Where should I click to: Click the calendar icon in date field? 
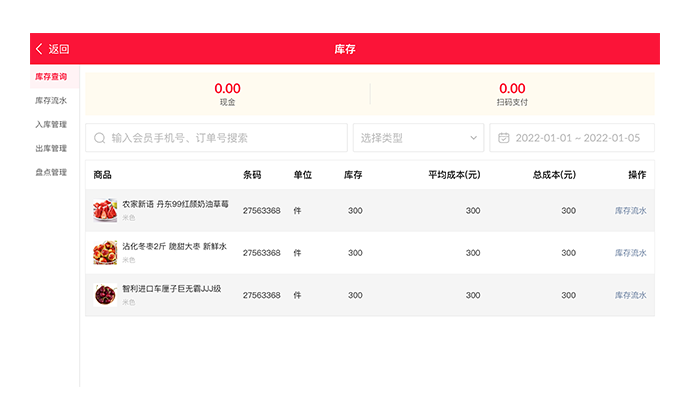503,138
